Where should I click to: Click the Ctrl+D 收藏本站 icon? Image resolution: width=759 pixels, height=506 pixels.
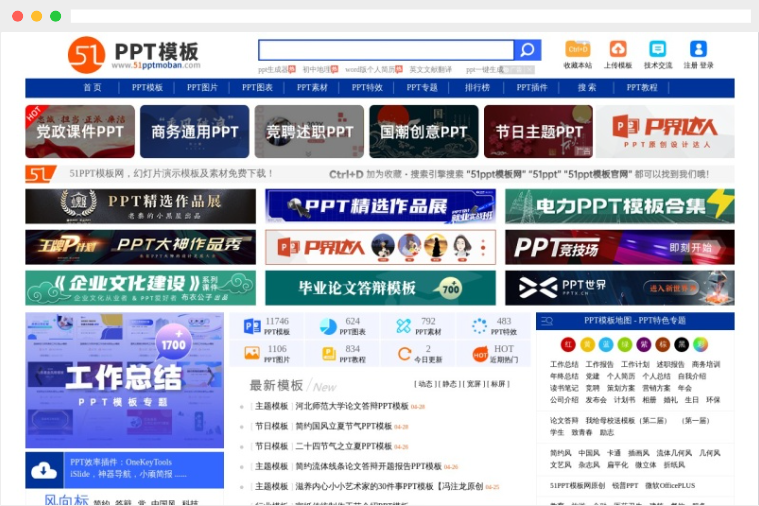click(x=577, y=49)
